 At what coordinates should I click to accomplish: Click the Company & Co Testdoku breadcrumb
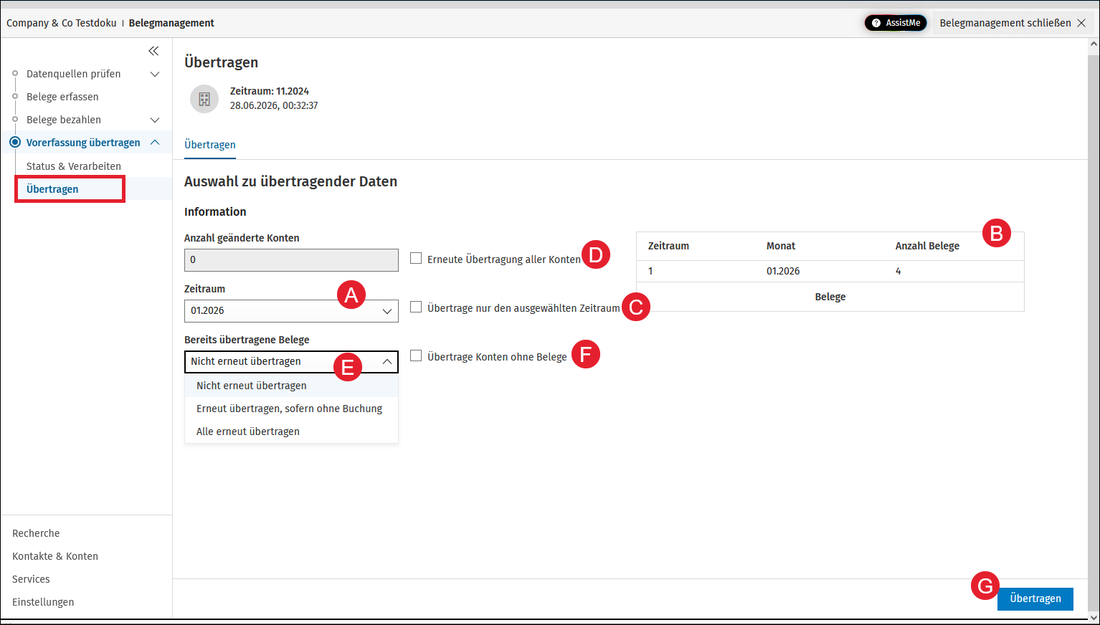[x=61, y=23]
